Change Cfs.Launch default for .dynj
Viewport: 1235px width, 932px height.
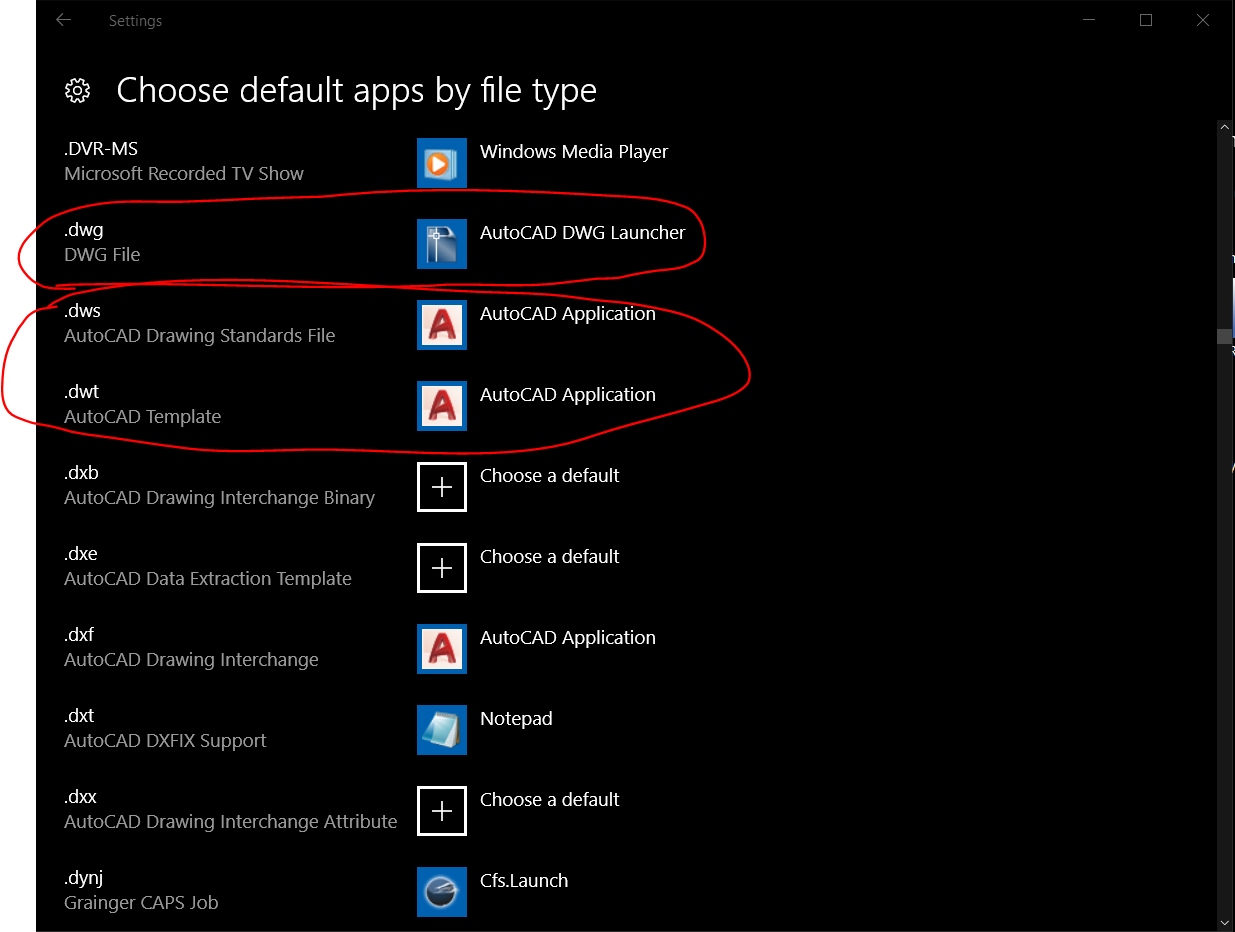[524, 881]
